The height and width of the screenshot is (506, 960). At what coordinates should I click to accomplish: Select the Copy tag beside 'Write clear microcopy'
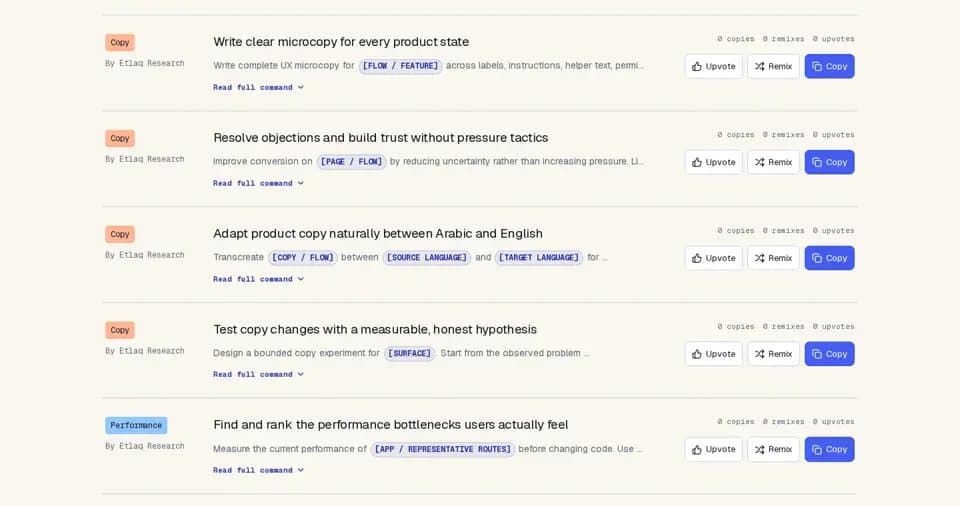(x=120, y=42)
